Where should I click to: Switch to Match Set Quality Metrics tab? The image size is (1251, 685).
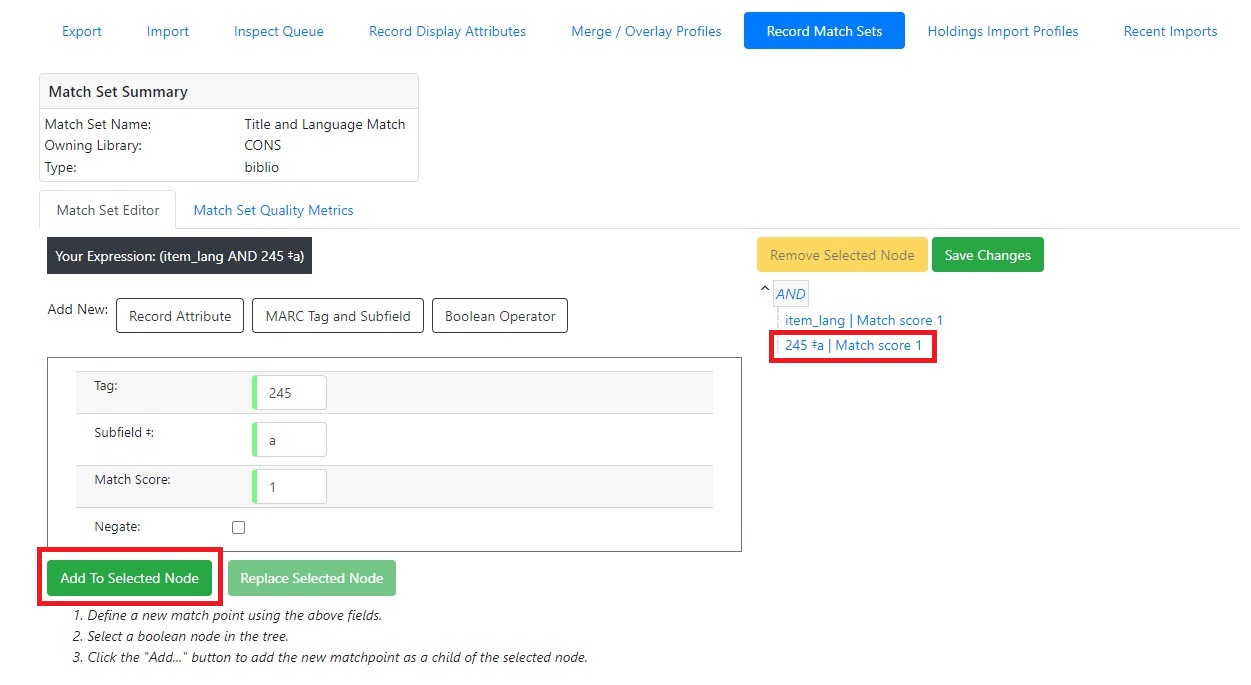(273, 210)
